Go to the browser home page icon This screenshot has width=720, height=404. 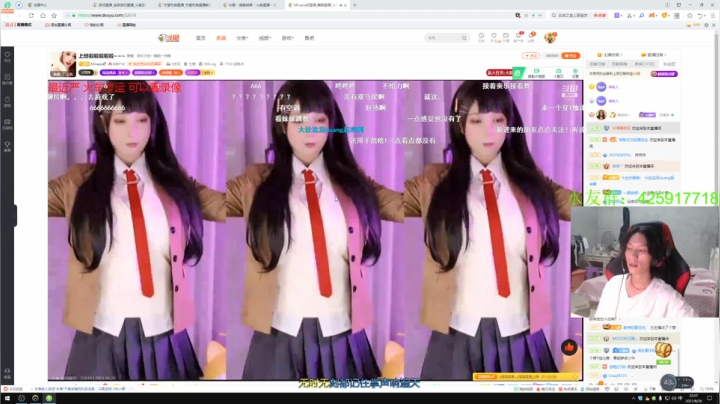pos(43,15)
